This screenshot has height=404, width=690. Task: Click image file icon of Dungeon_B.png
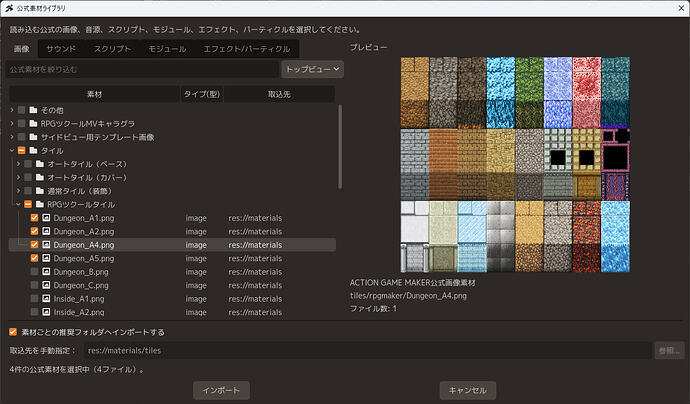pos(46,272)
